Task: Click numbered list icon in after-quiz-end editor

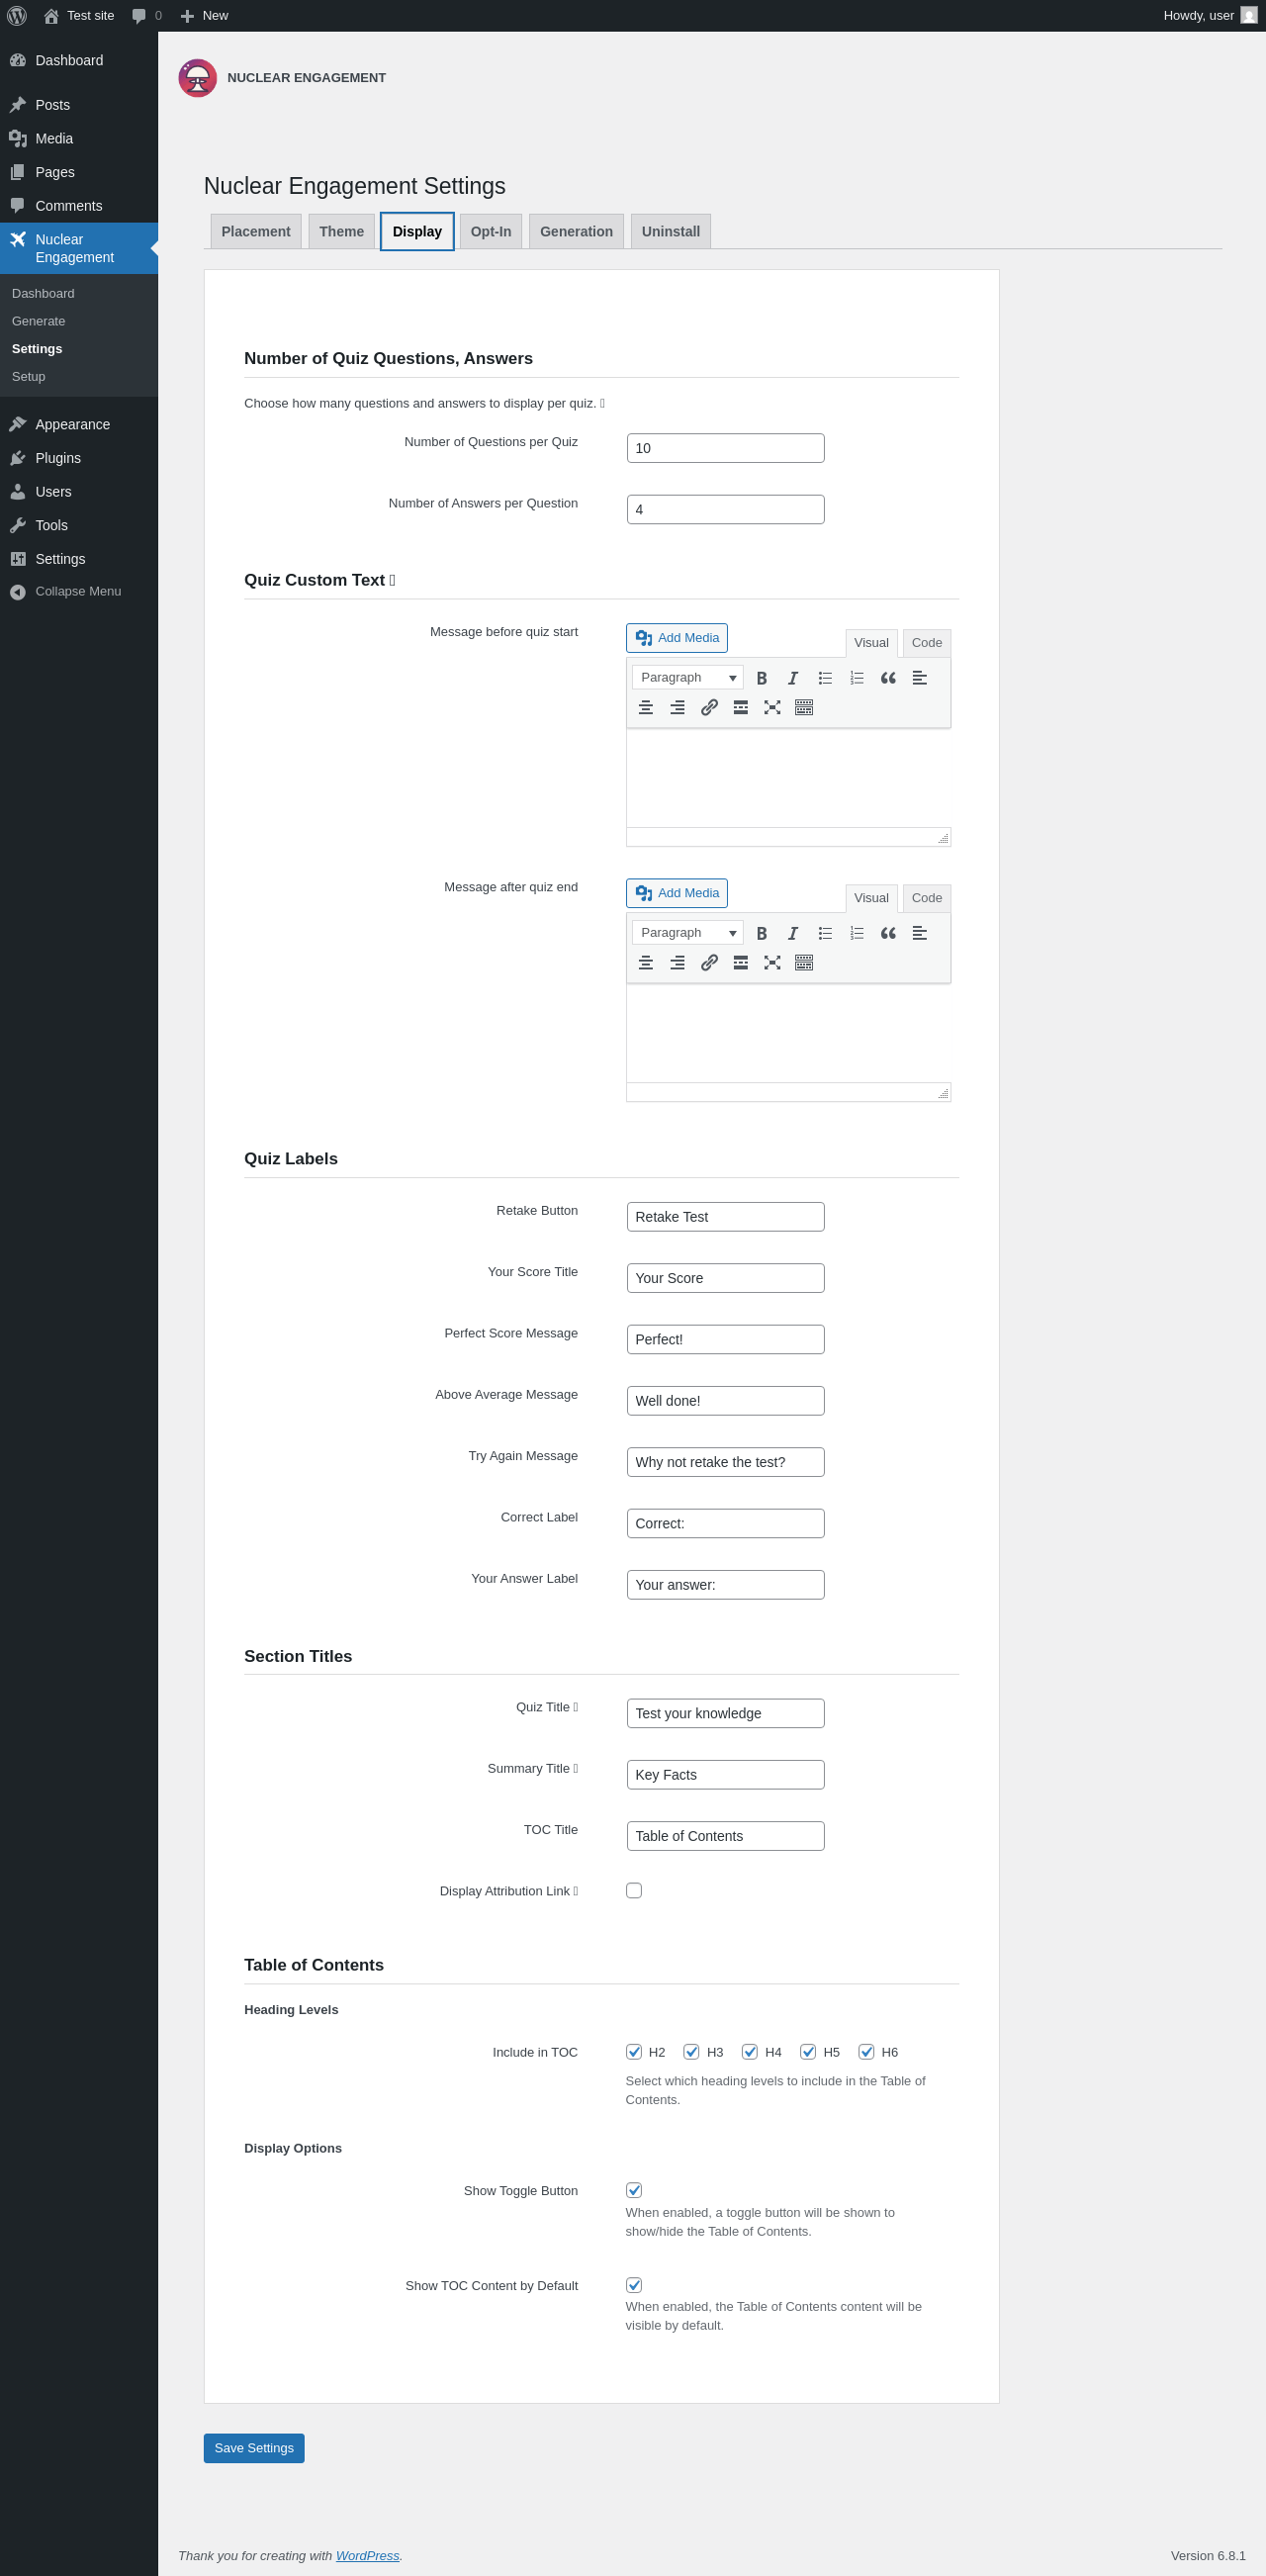Action: click(857, 933)
